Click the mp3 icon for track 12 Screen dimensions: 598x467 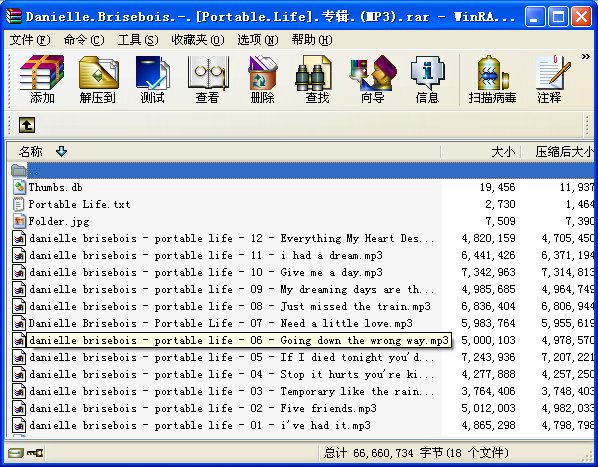(x=19, y=238)
